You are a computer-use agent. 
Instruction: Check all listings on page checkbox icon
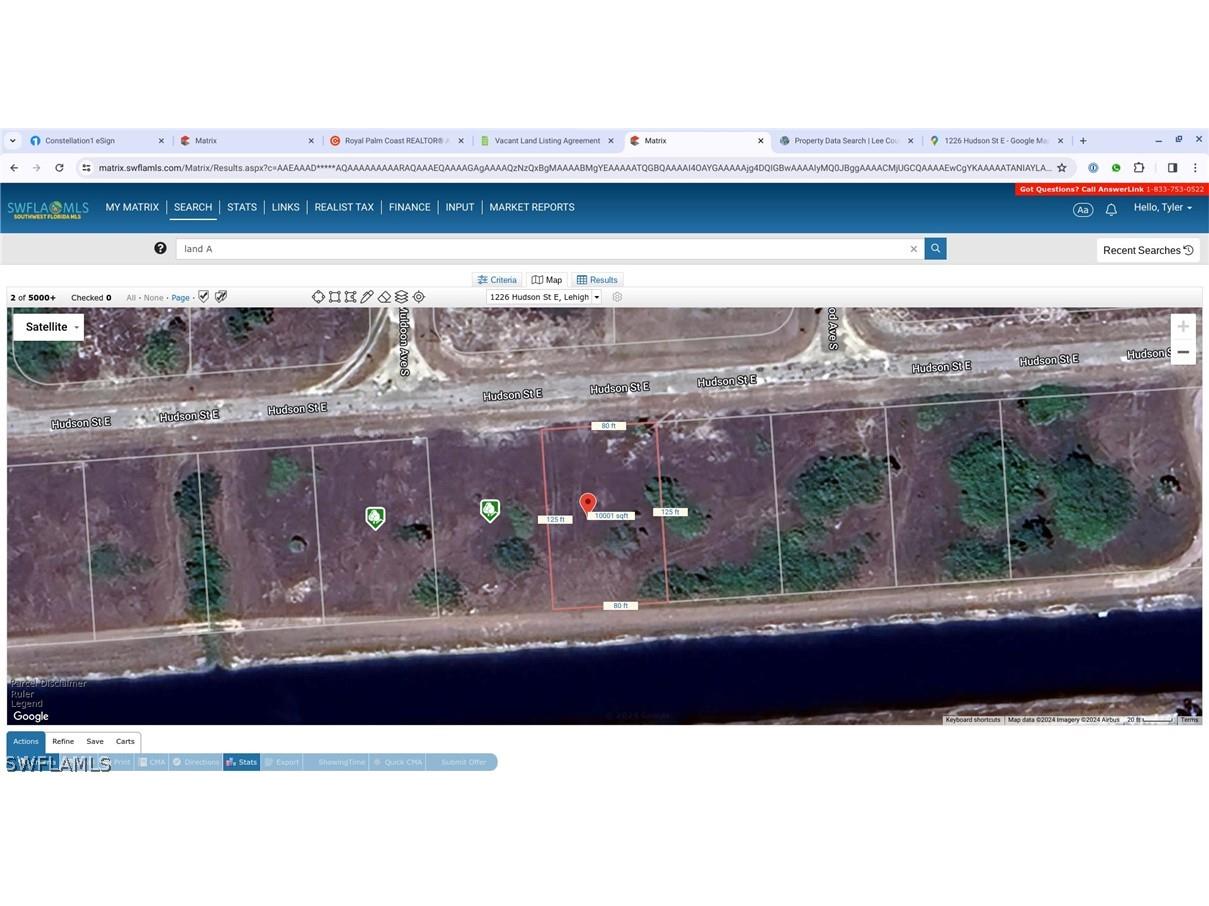click(x=204, y=297)
